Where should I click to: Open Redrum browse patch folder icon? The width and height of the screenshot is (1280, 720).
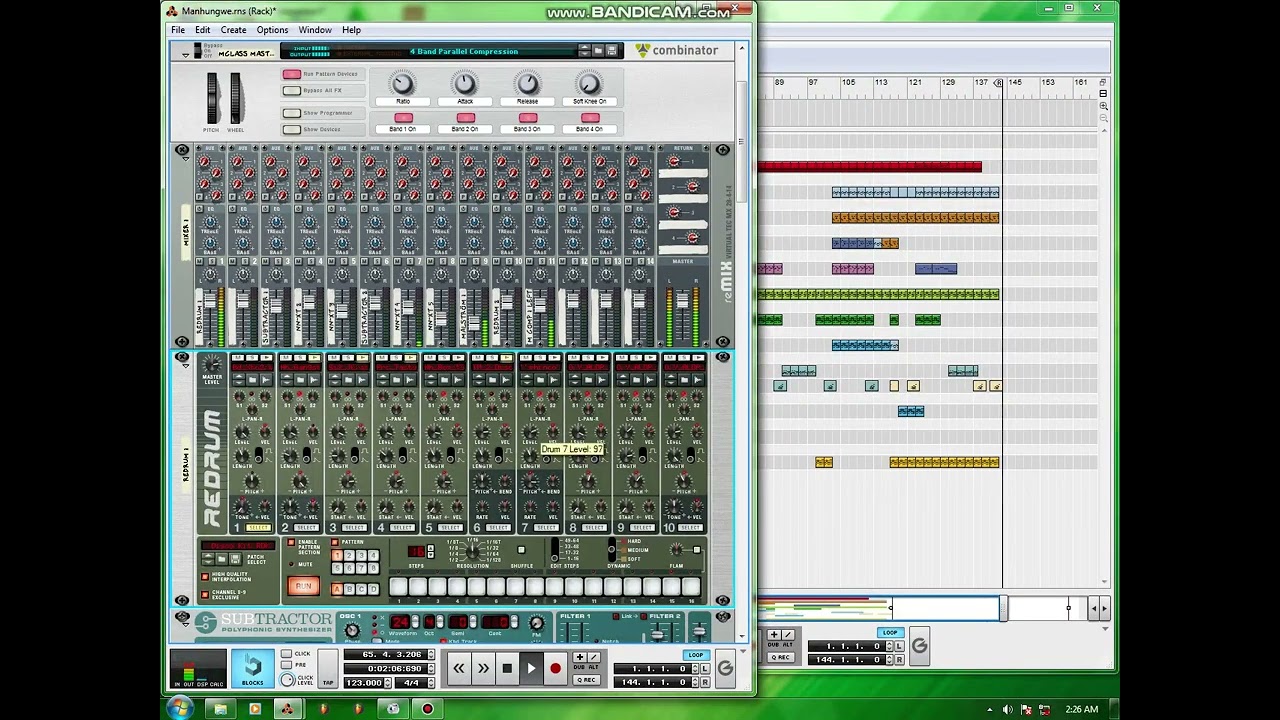[x=221, y=559]
